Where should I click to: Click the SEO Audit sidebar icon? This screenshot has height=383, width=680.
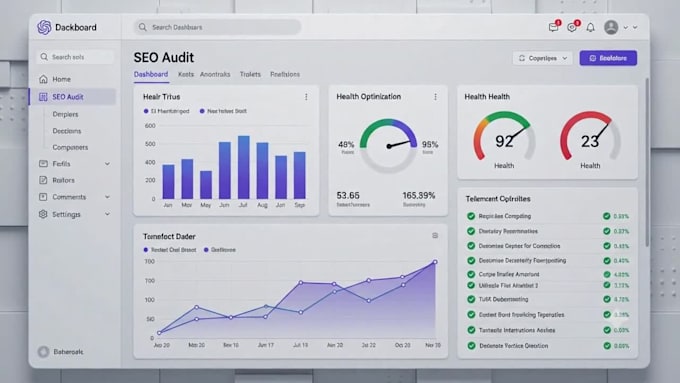coord(43,97)
